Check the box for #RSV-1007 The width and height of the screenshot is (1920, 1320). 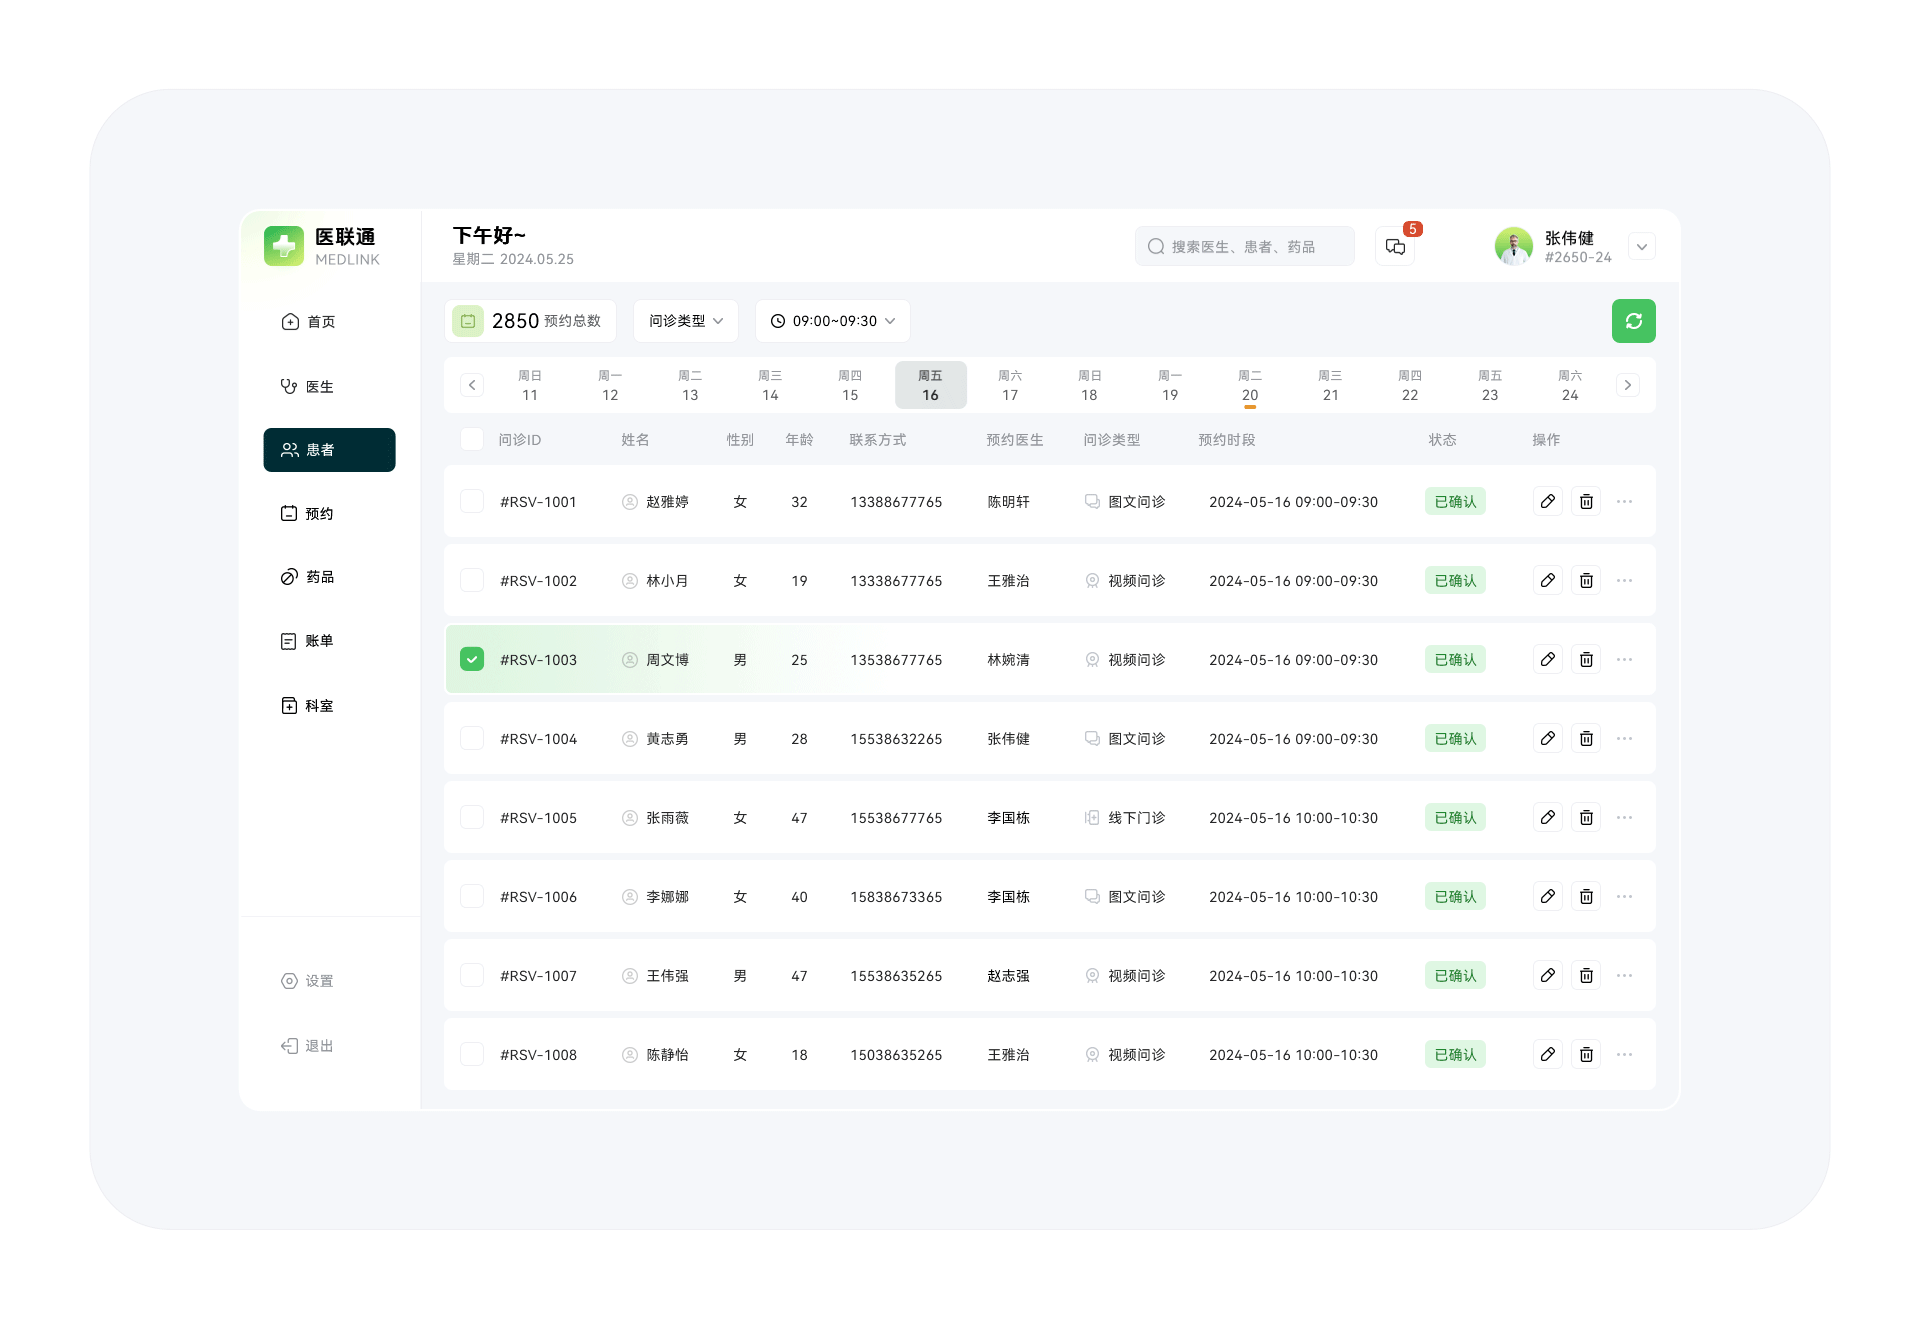pos(472,975)
